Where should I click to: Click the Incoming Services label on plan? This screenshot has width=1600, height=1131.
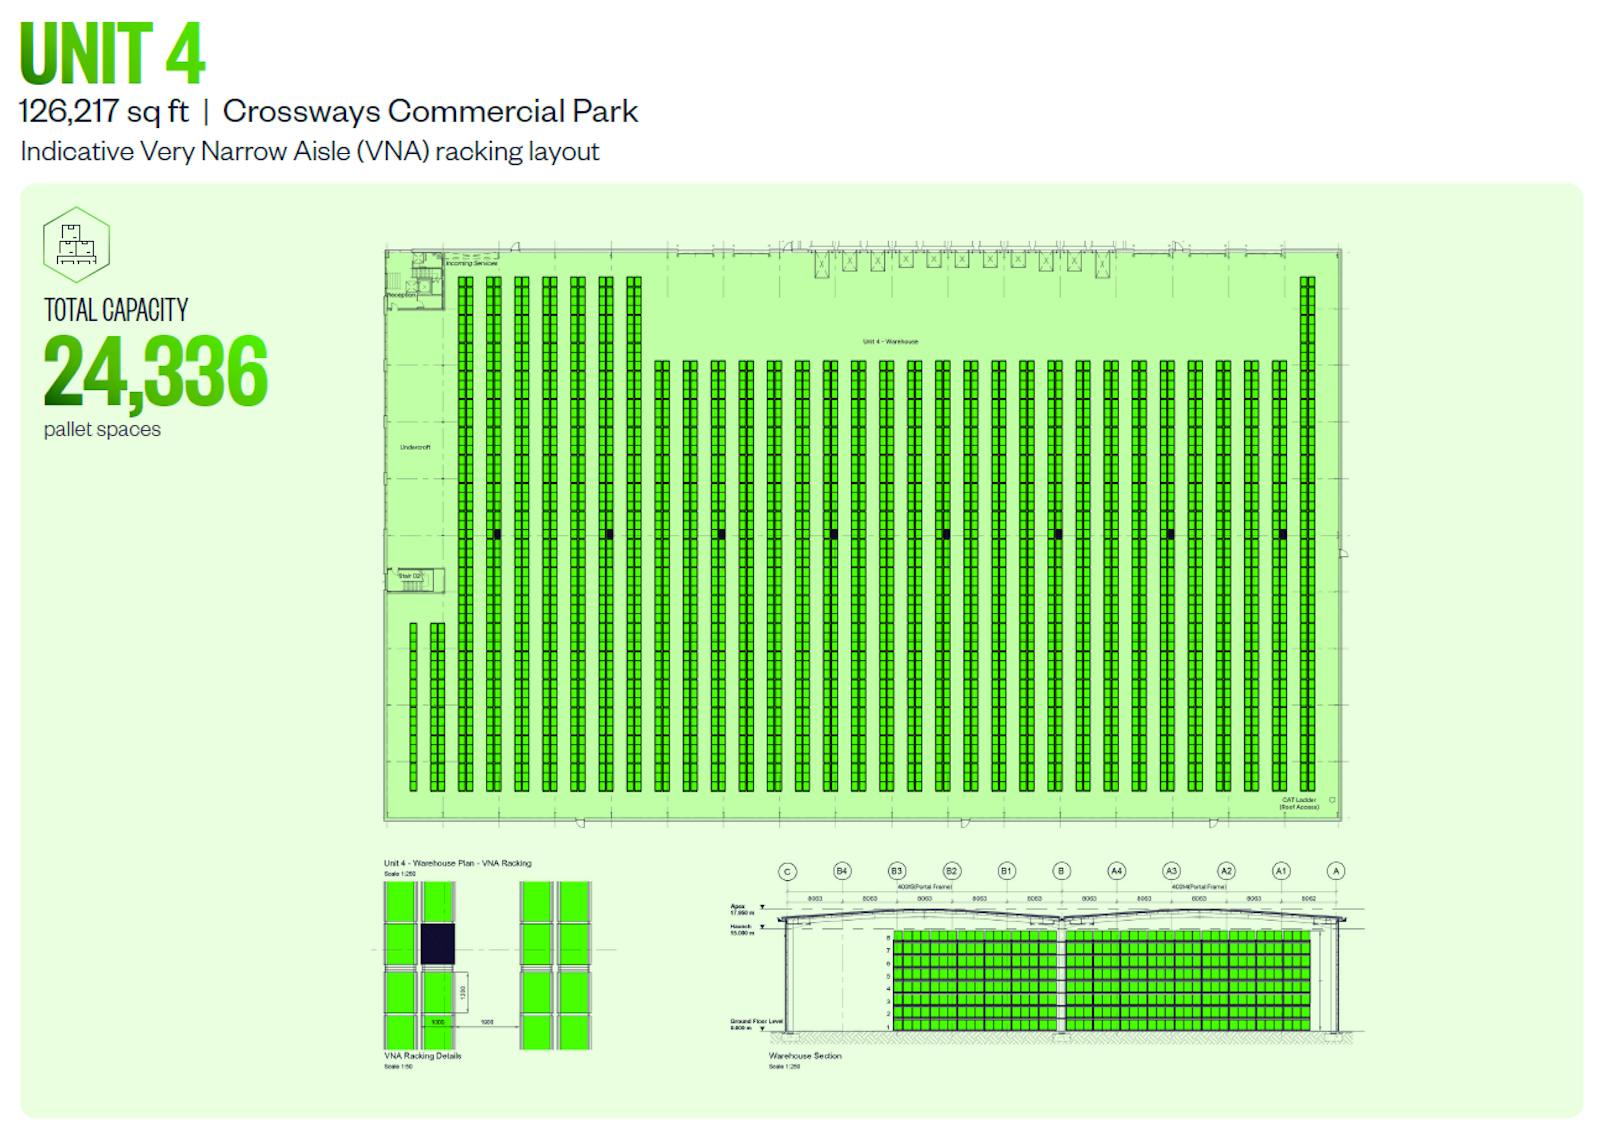471,263
